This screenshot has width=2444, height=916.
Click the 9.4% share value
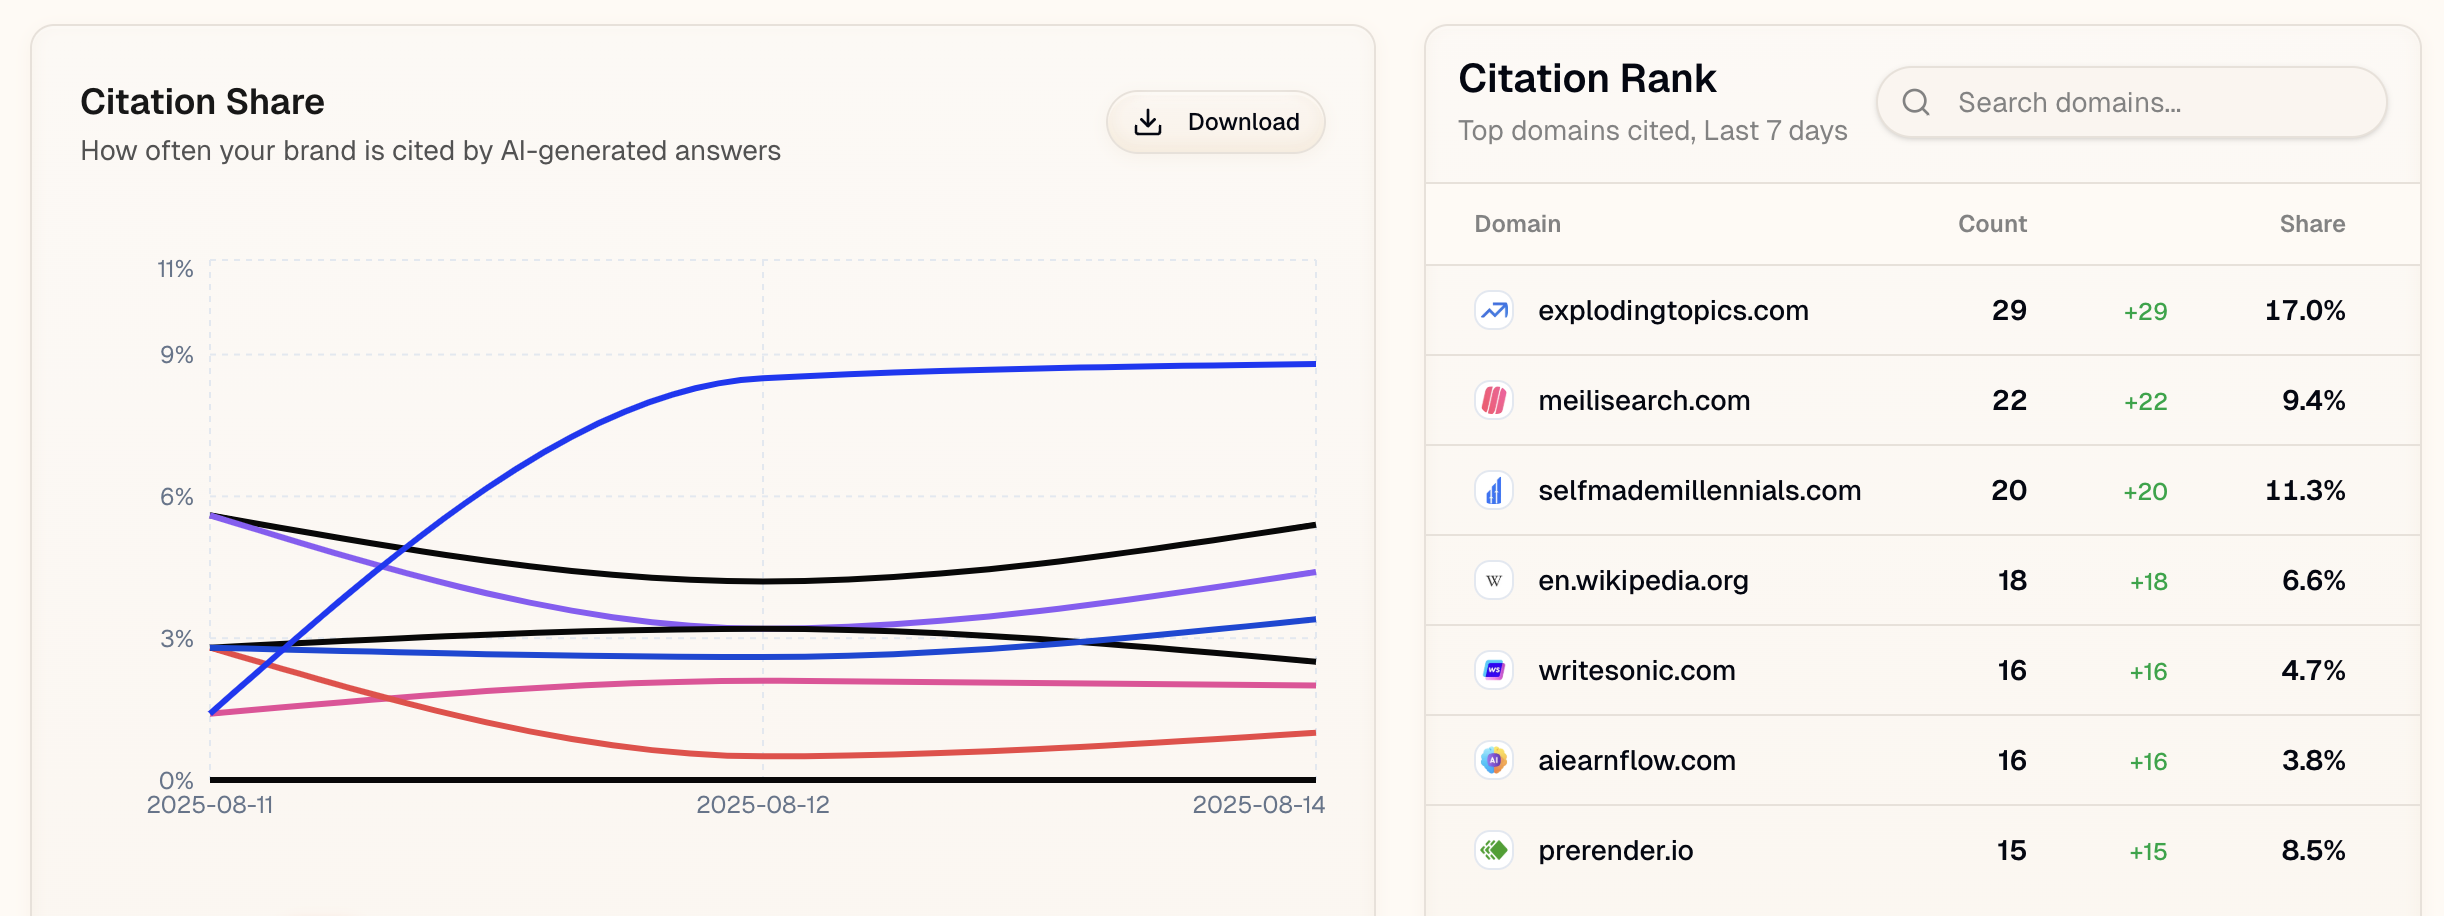pos(2313,400)
